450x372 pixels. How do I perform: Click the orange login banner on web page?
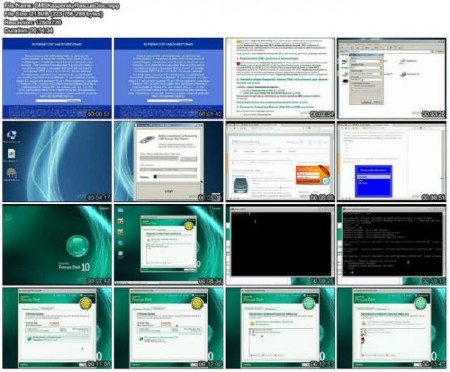point(312,175)
